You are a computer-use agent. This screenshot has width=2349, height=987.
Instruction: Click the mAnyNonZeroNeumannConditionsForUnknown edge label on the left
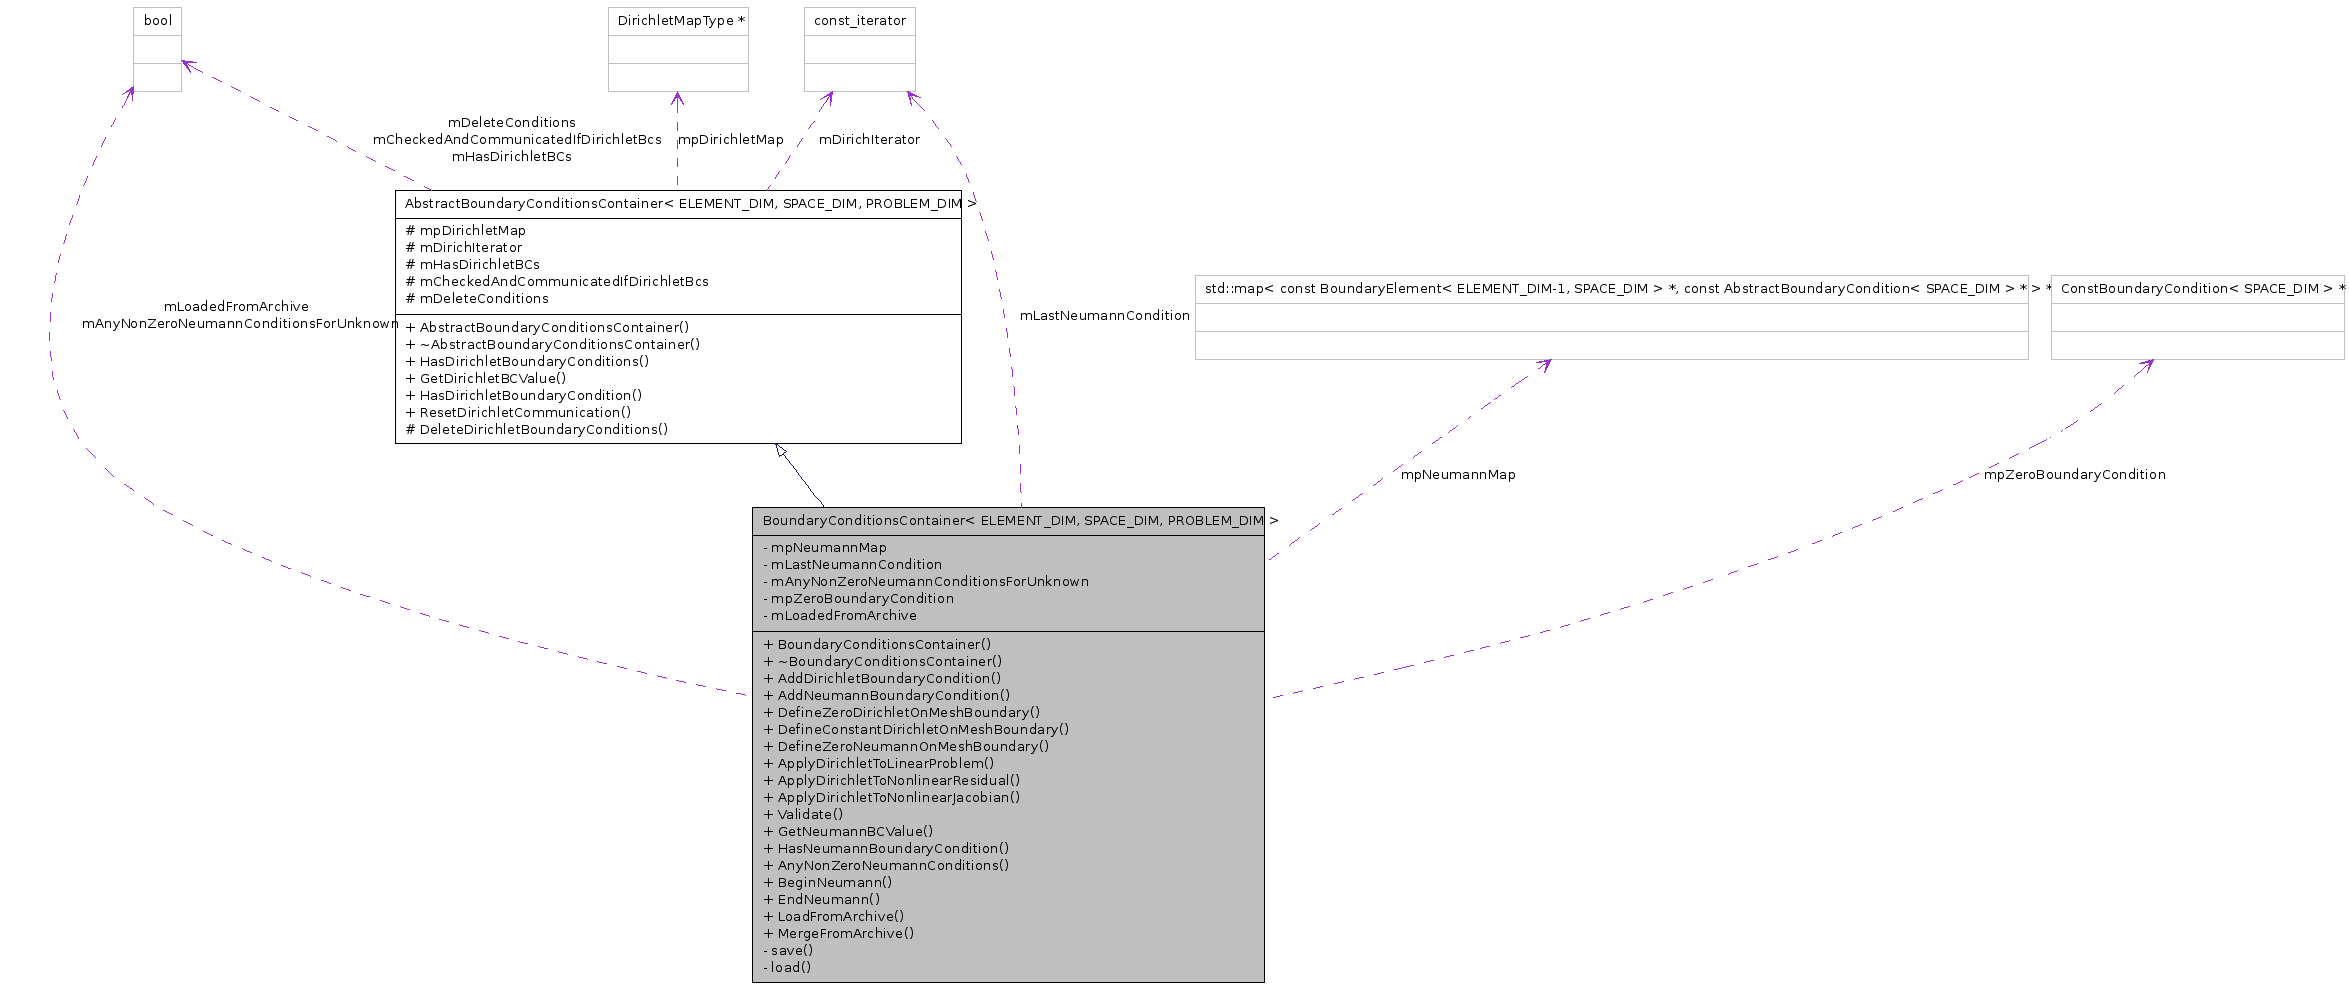[x=240, y=324]
